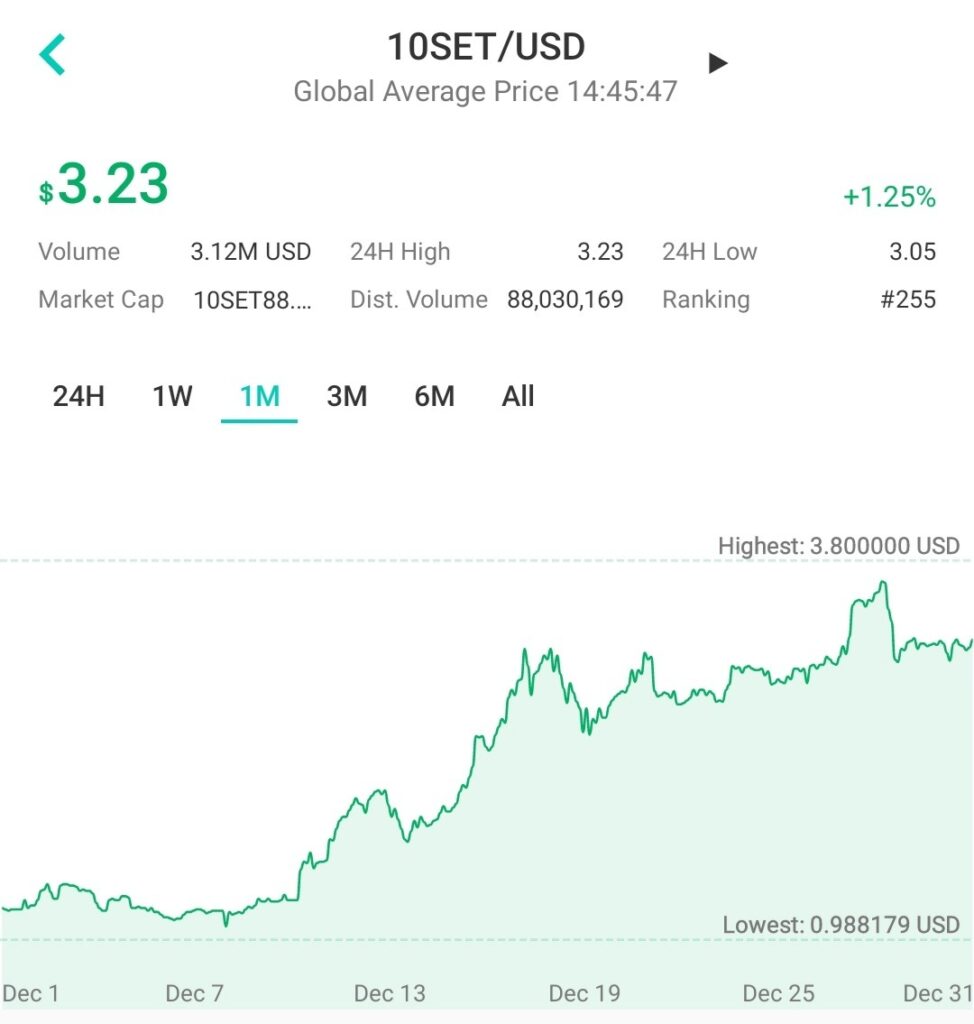Select the 1M timeframe tab
Image resolution: width=974 pixels, height=1024 pixels.
tap(259, 397)
